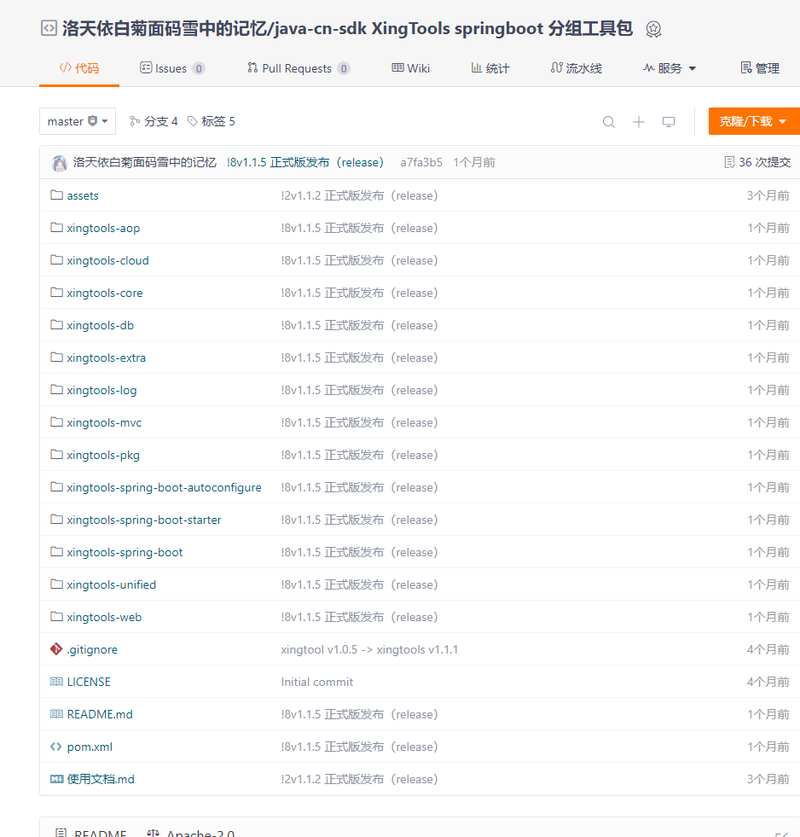Open the 代码 code tab
Viewport: 800px width, 837px height.
tap(79, 68)
